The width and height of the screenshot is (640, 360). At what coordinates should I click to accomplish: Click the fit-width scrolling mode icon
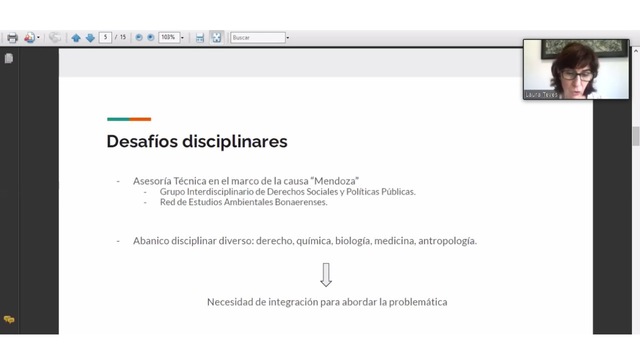pyautogui.click(x=200, y=38)
